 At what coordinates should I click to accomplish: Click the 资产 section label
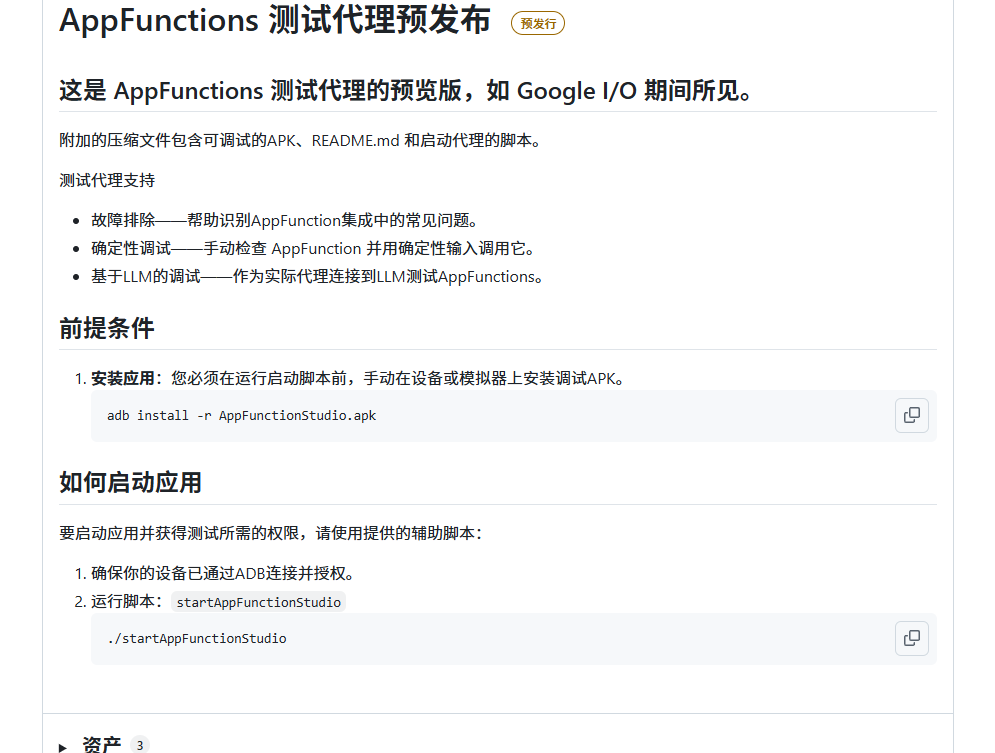102,745
